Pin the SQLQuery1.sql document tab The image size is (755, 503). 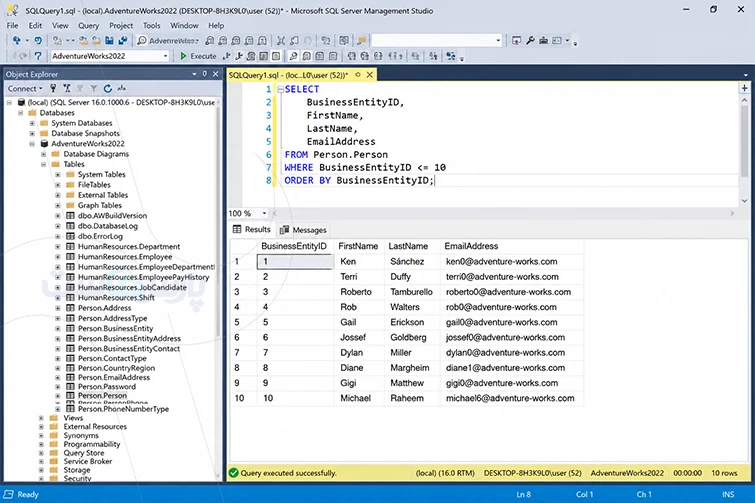(x=358, y=75)
